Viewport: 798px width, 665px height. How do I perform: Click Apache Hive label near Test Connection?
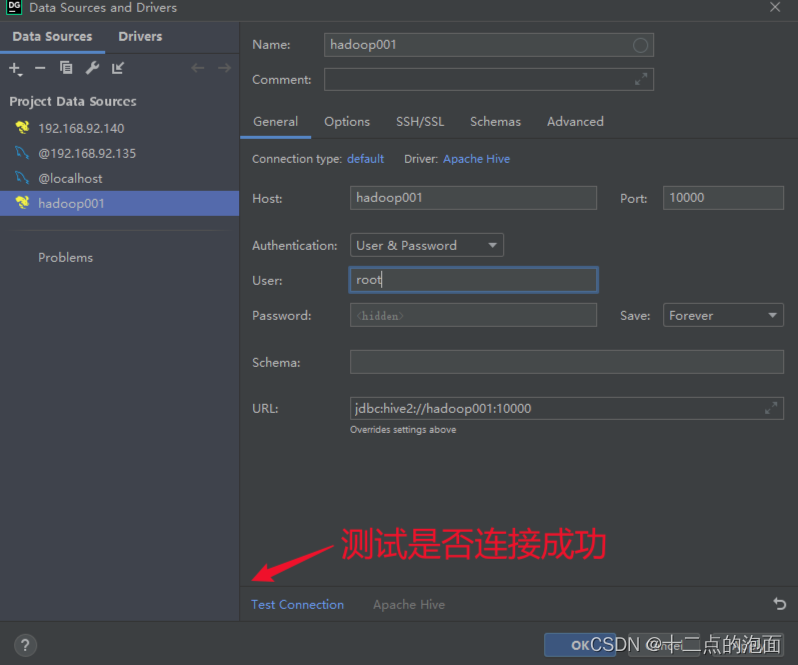[409, 604]
